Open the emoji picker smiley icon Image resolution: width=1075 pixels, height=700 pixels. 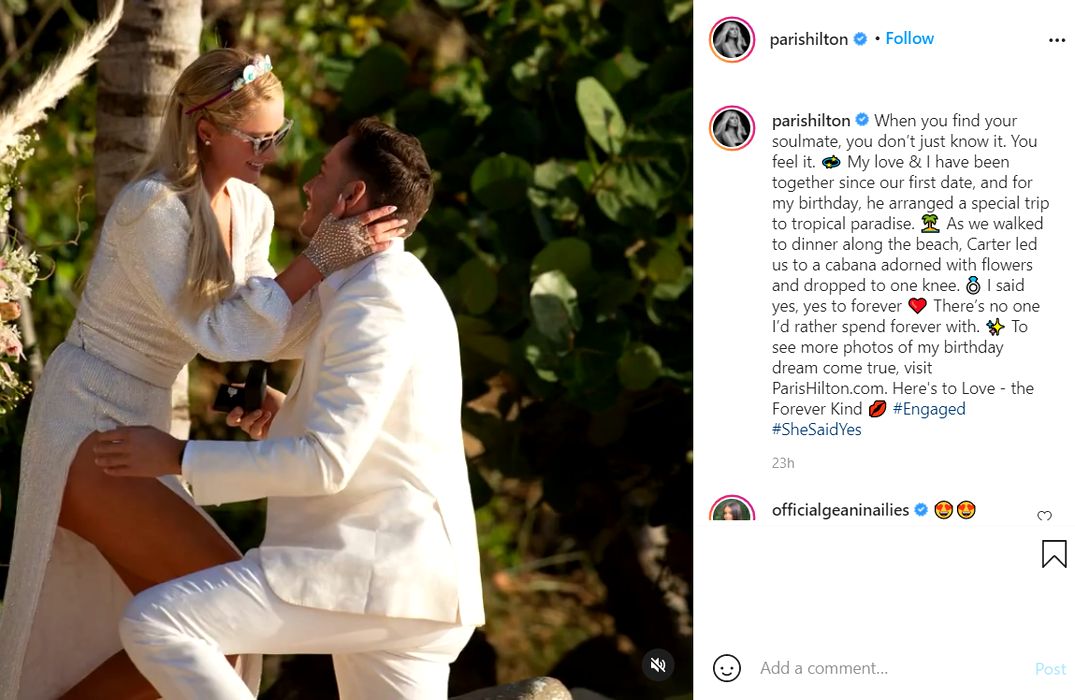[727, 668]
